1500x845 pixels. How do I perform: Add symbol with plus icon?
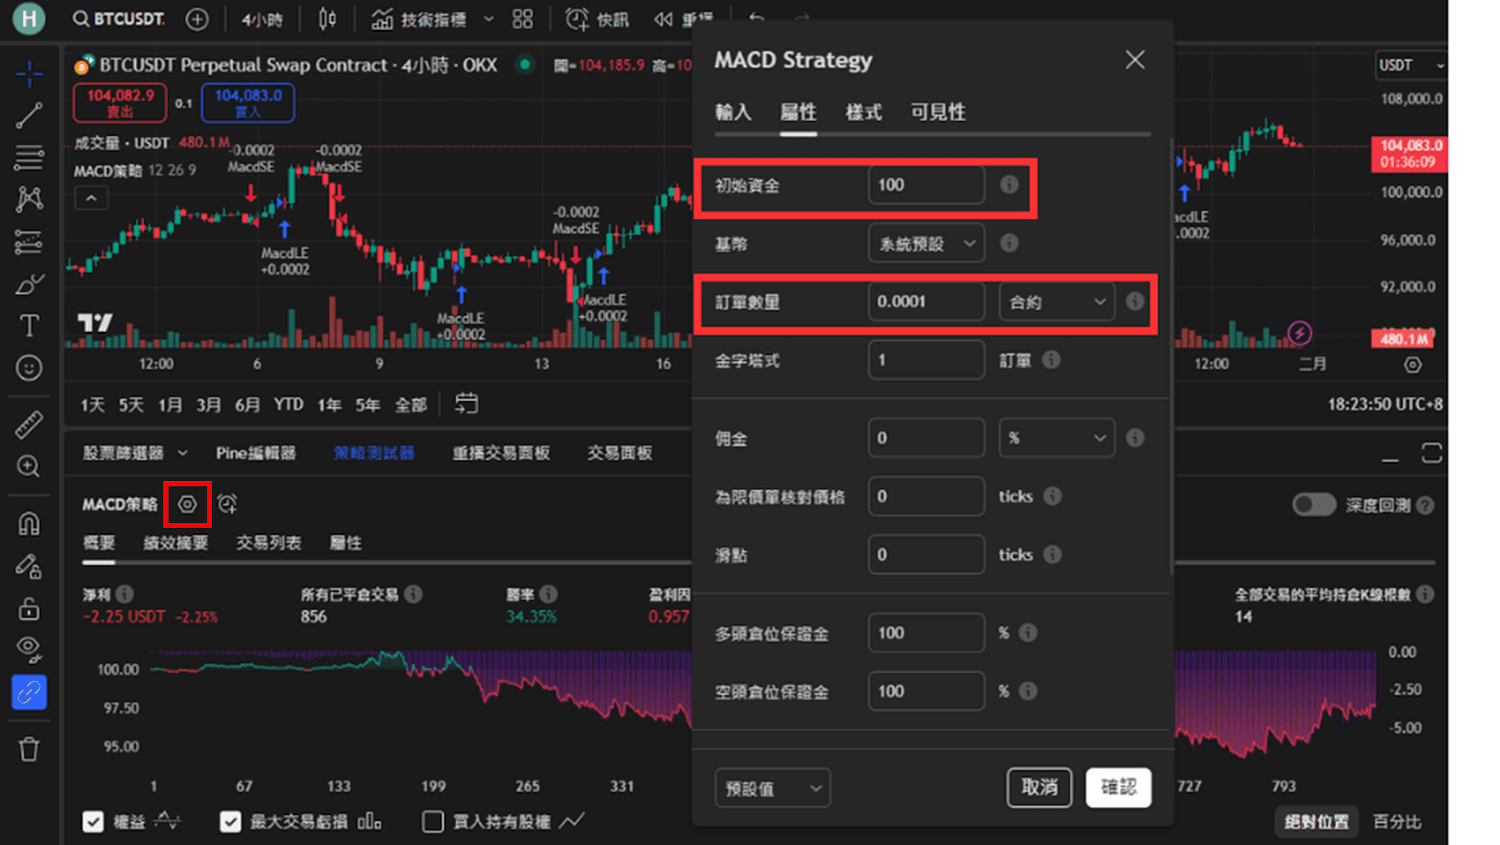pos(197,19)
